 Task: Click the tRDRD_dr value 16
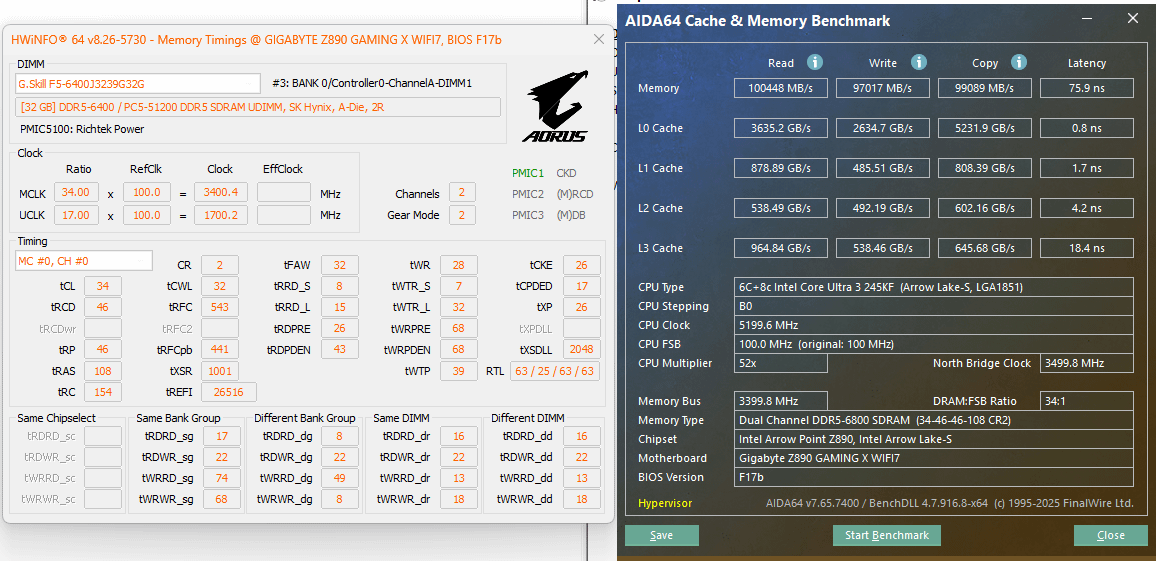459,436
